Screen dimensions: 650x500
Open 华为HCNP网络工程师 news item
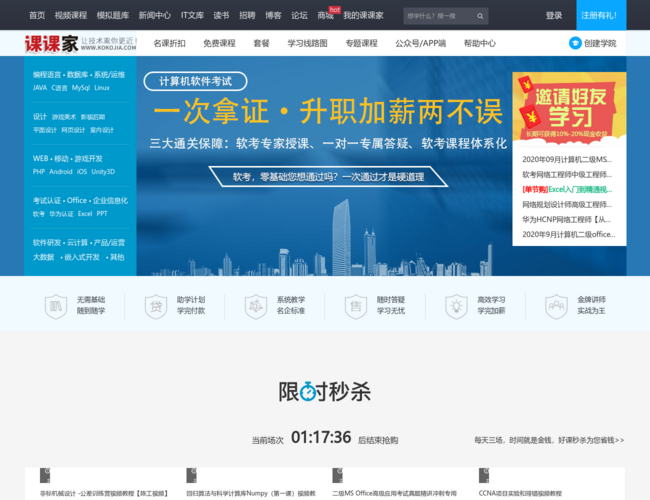567,219
